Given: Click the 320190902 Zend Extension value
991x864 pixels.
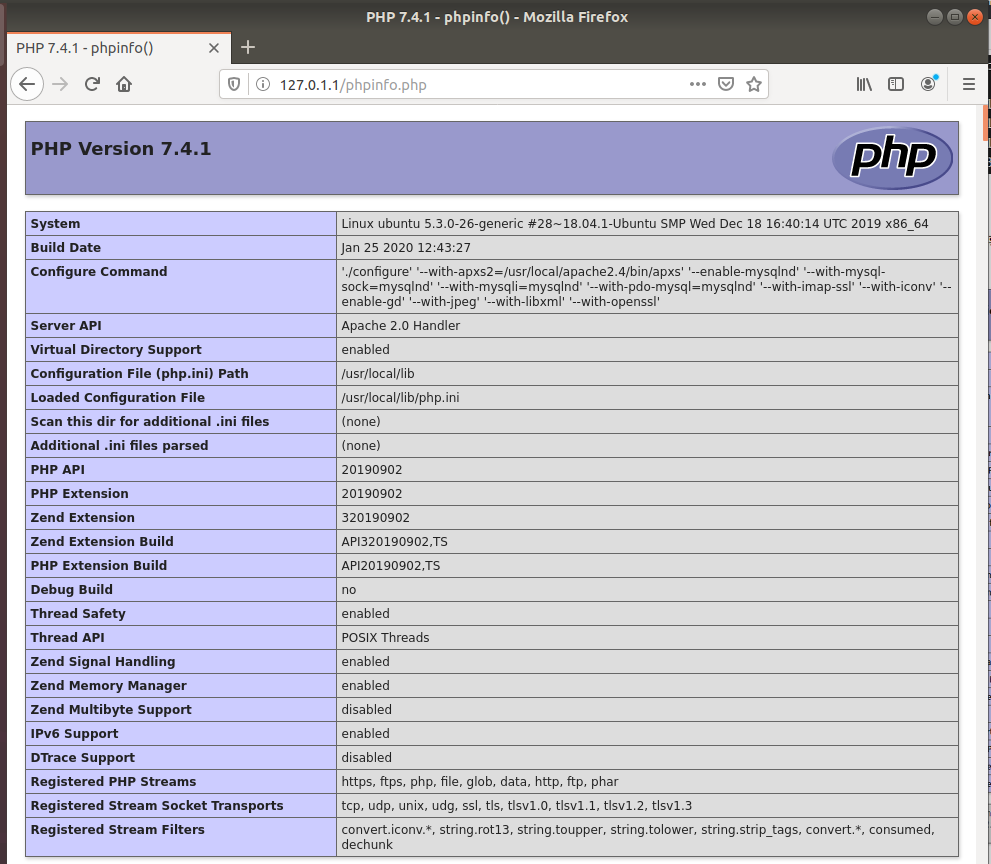Looking at the screenshot, I should 375,518.
